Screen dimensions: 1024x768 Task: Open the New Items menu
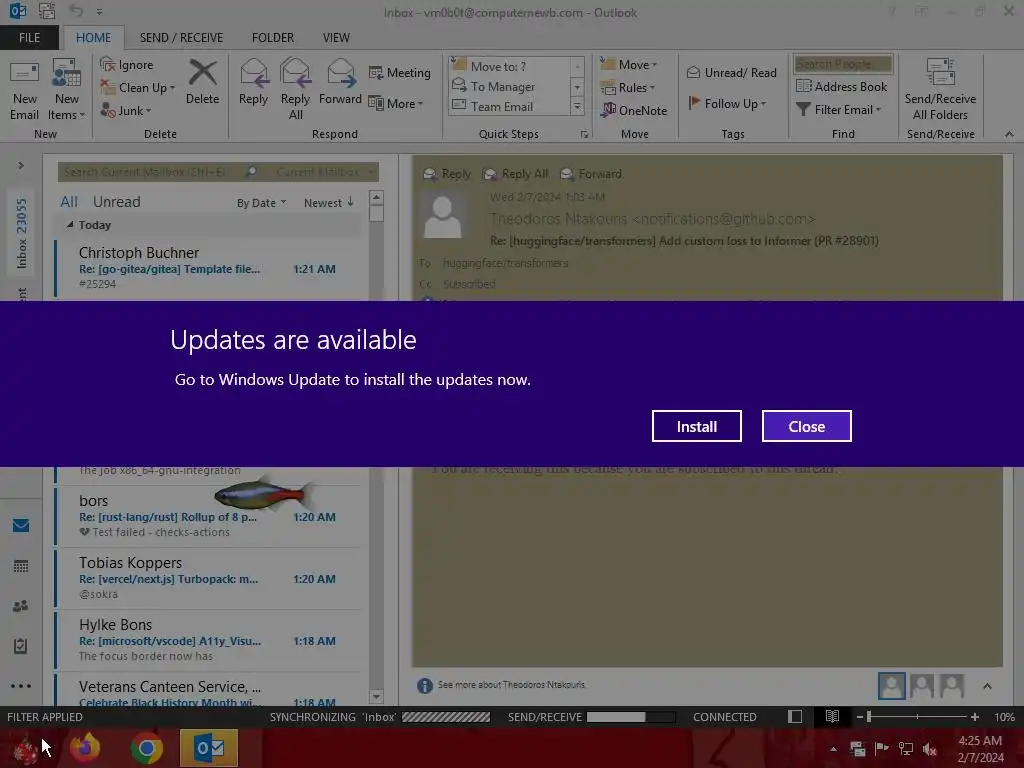click(67, 91)
